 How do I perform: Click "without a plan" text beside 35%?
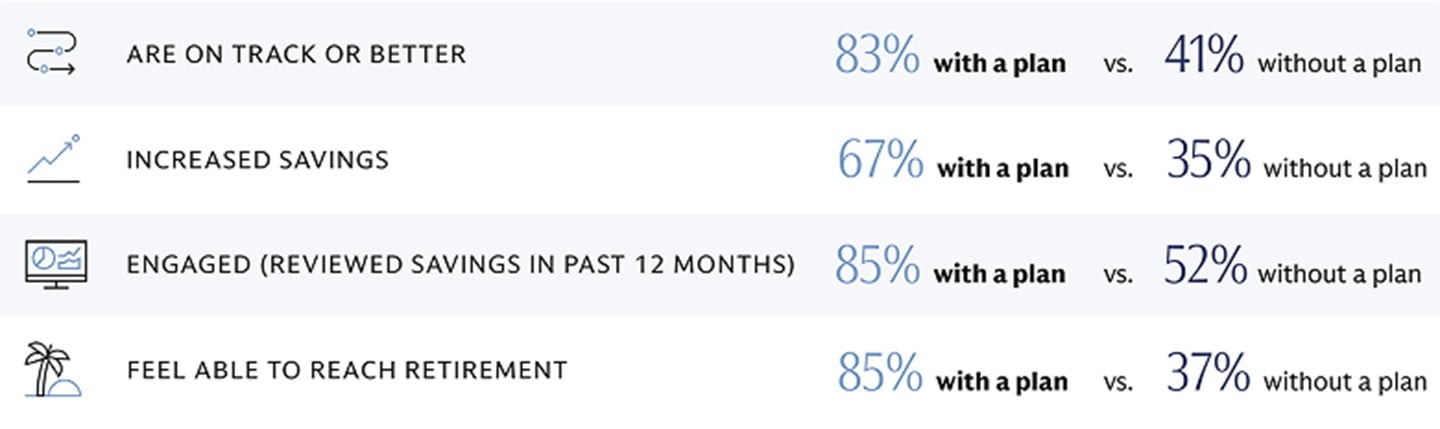(1345, 170)
